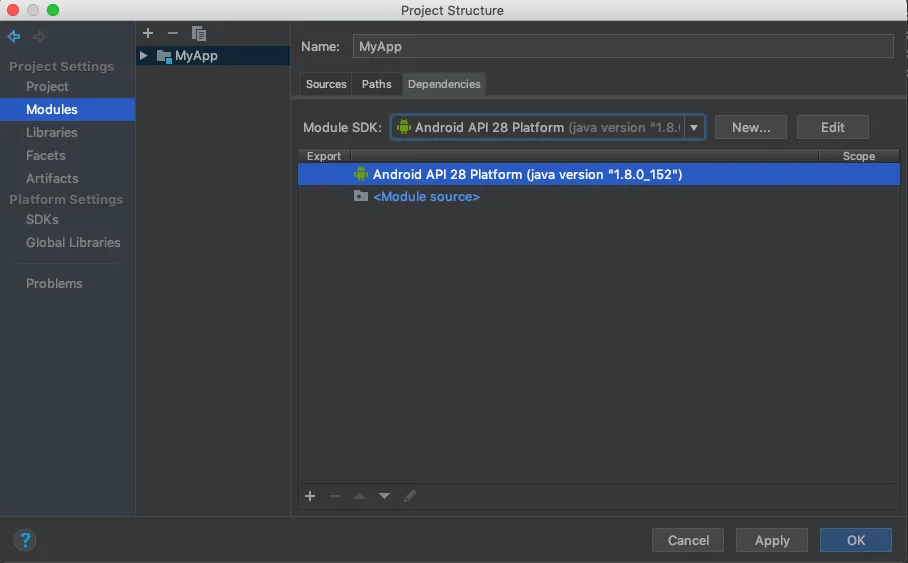Image resolution: width=908 pixels, height=563 pixels.
Task: Expand the MyApp module tree node
Action: click(143, 56)
